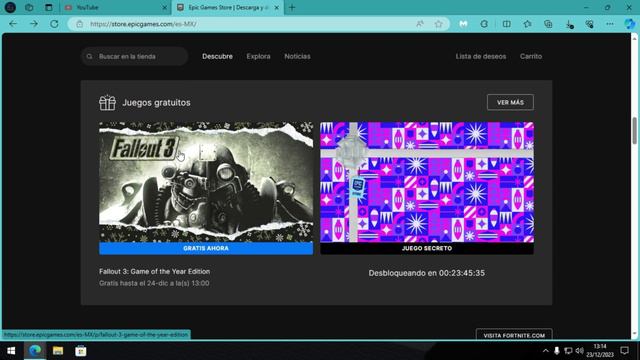Go back to the previous page
The width and height of the screenshot is (640, 360).
(x=13, y=24)
